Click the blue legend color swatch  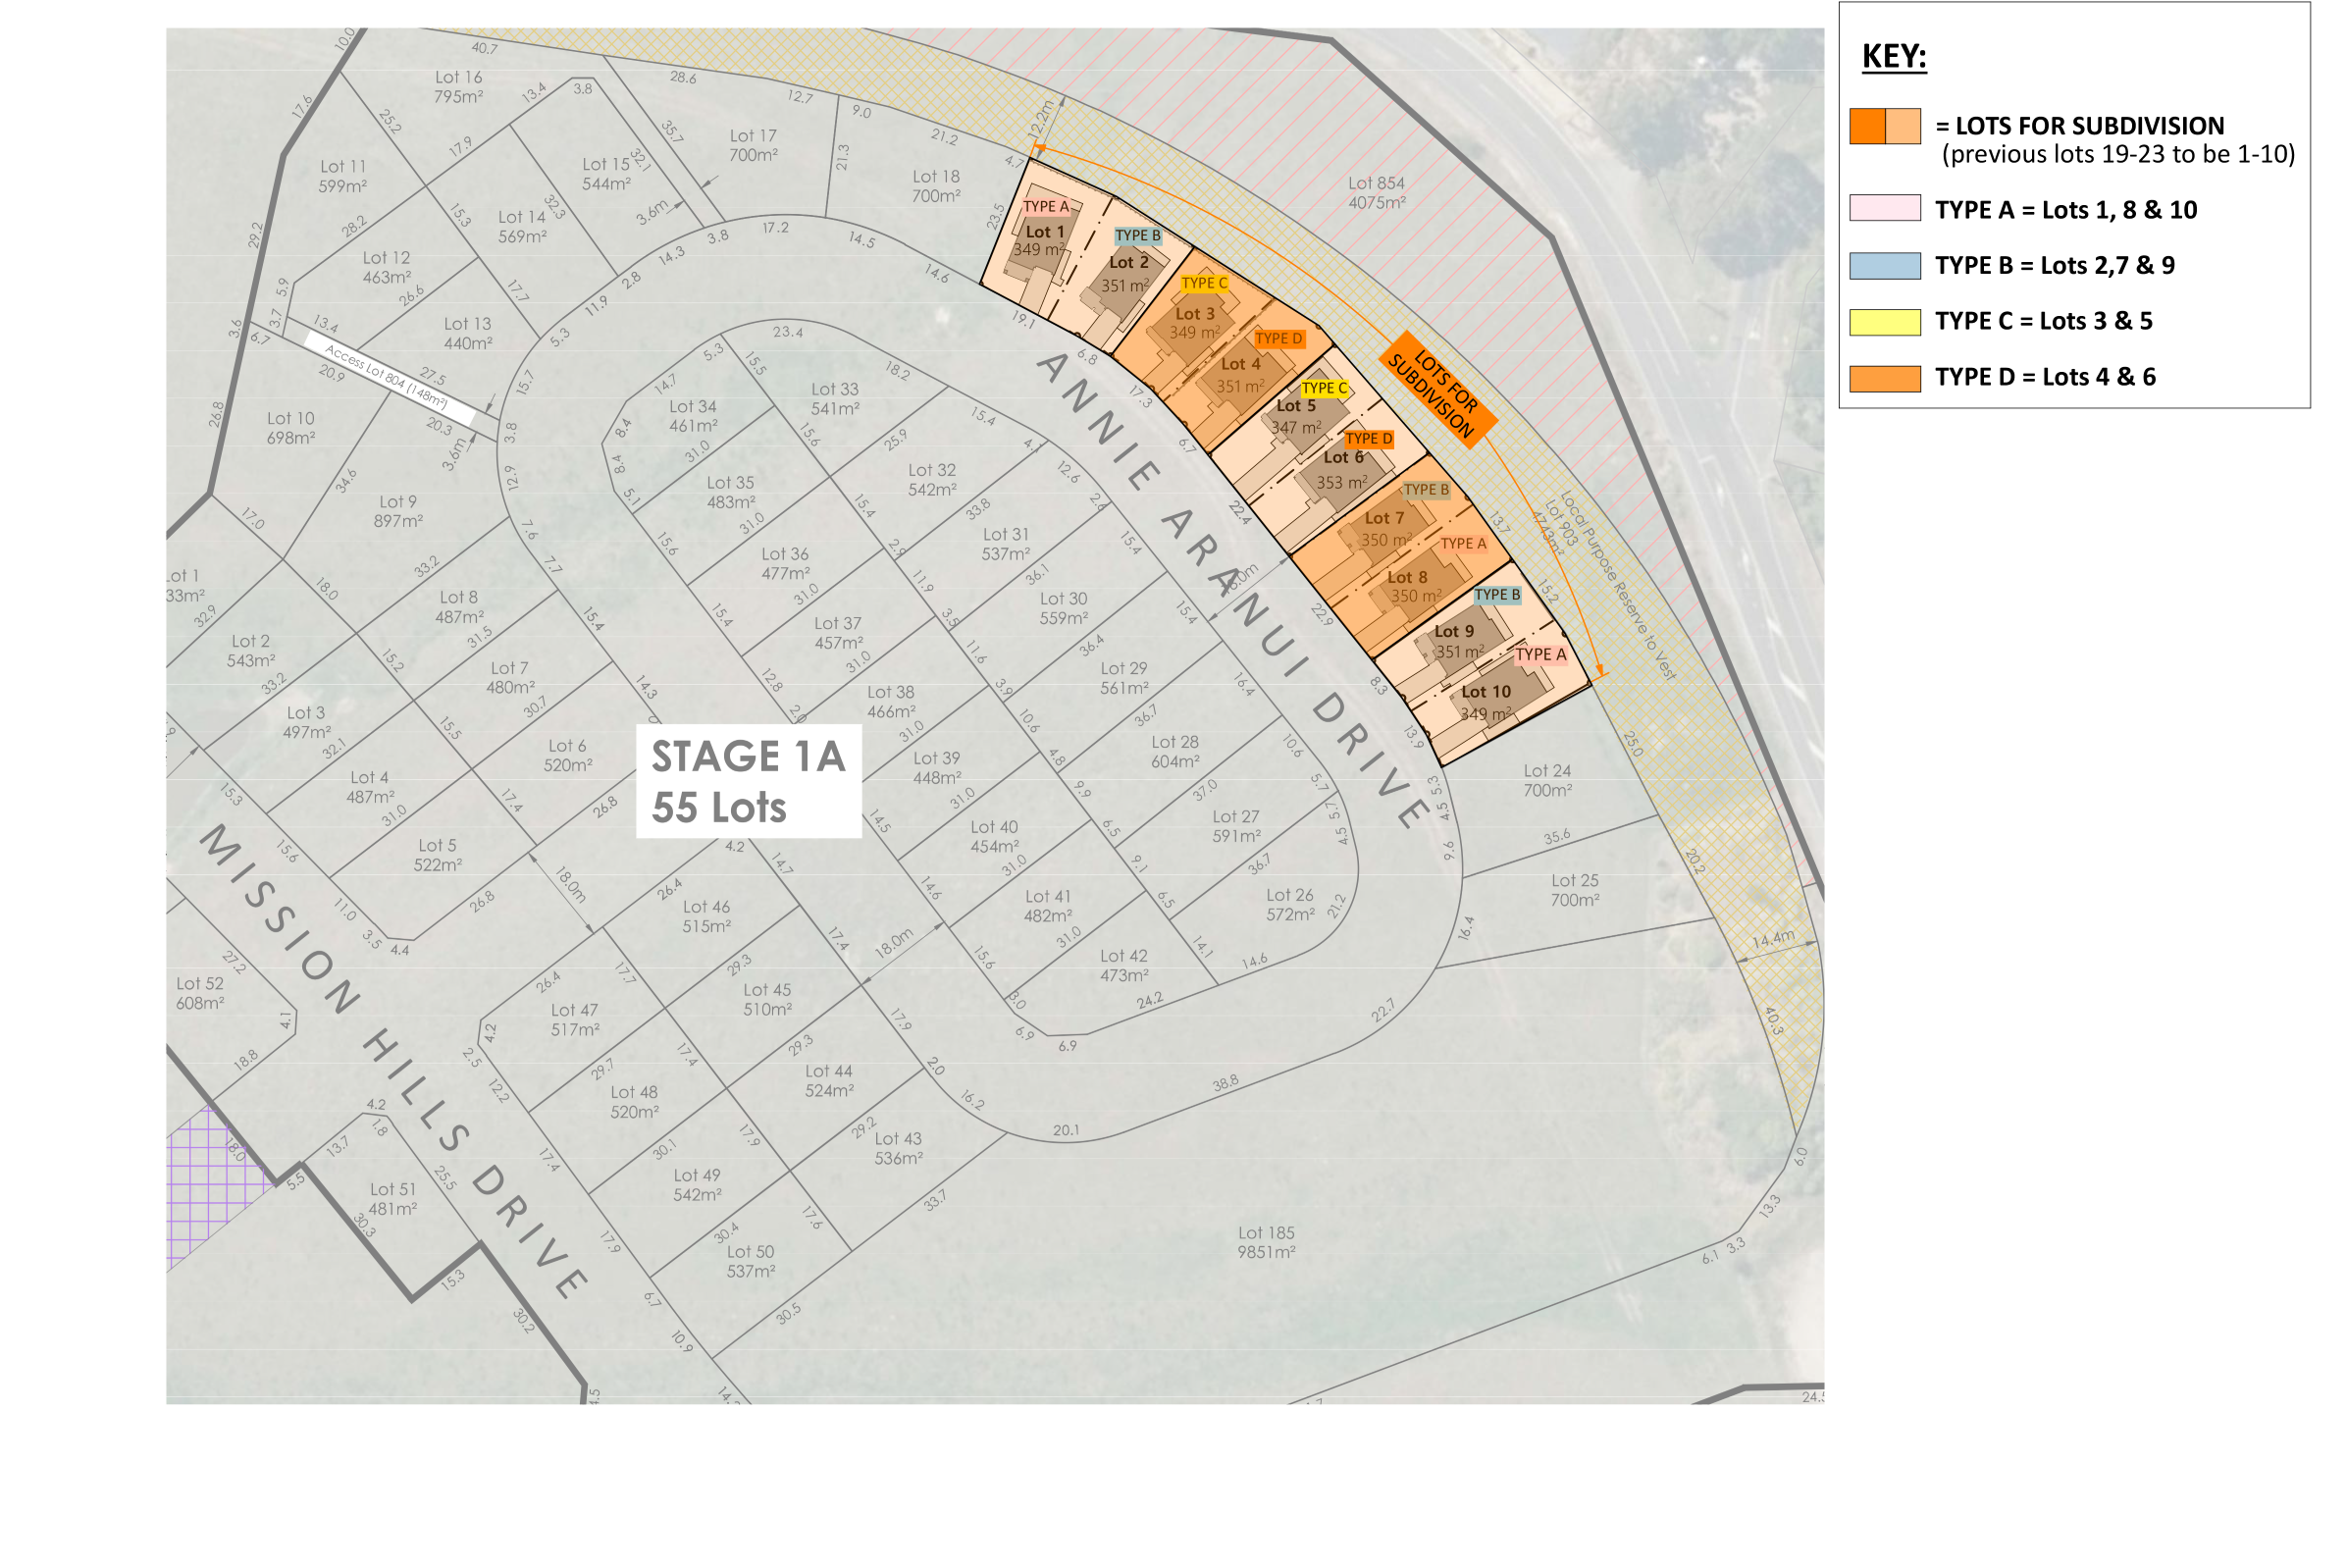pos(1884,265)
